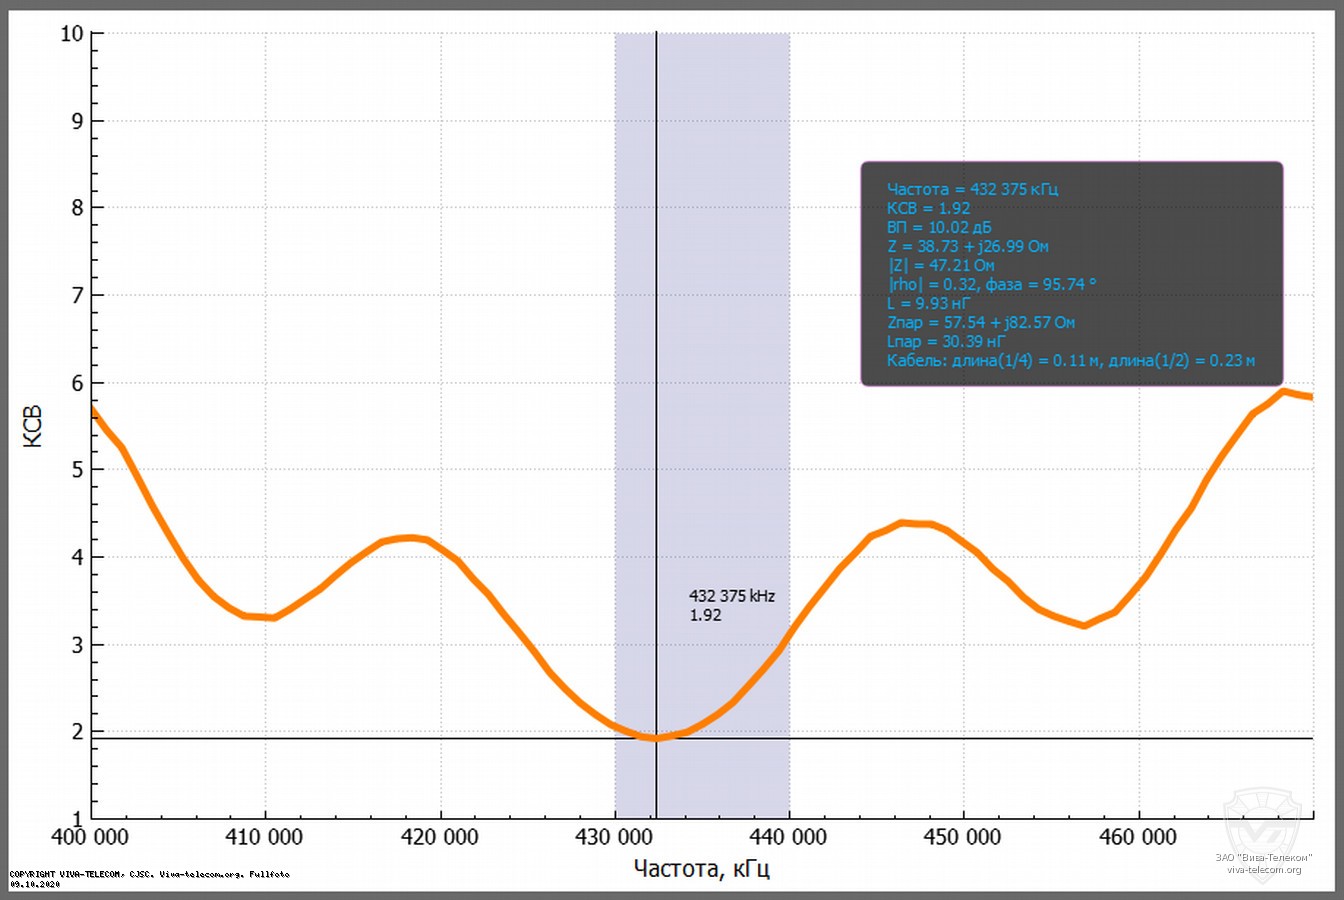Click the "Lпар = 30.39 нГ" readout
Screen dimensions: 1344x900
click(x=945, y=341)
